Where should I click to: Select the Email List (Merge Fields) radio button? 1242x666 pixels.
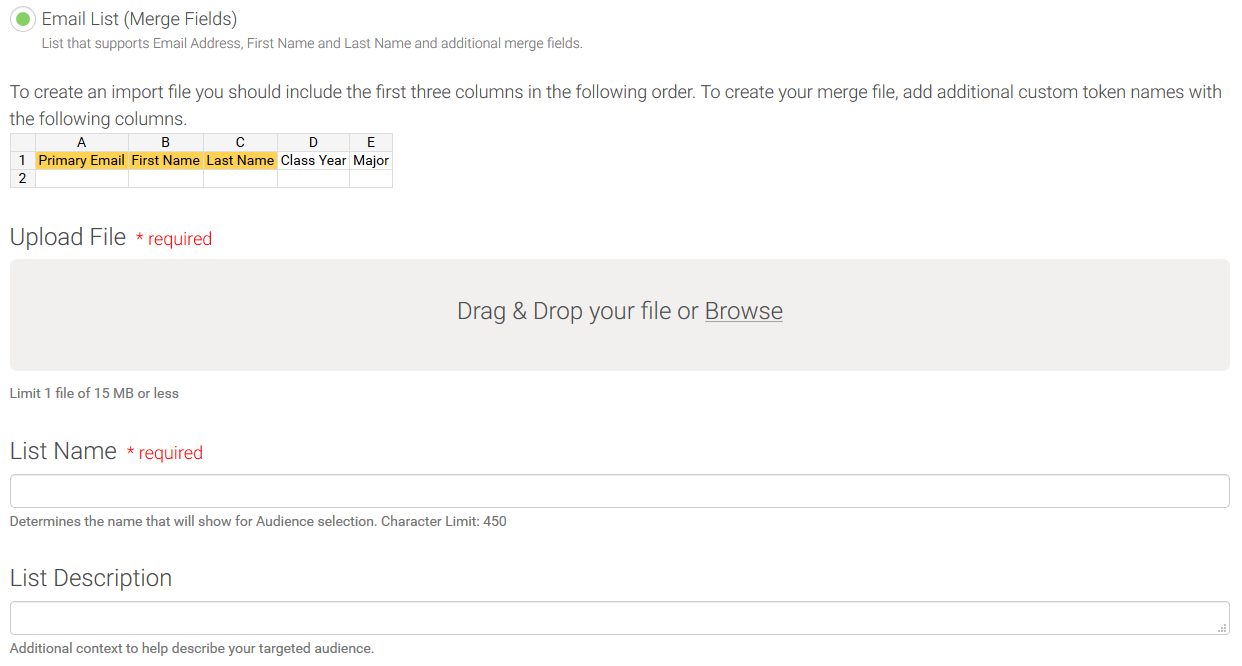tap(22, 19)
